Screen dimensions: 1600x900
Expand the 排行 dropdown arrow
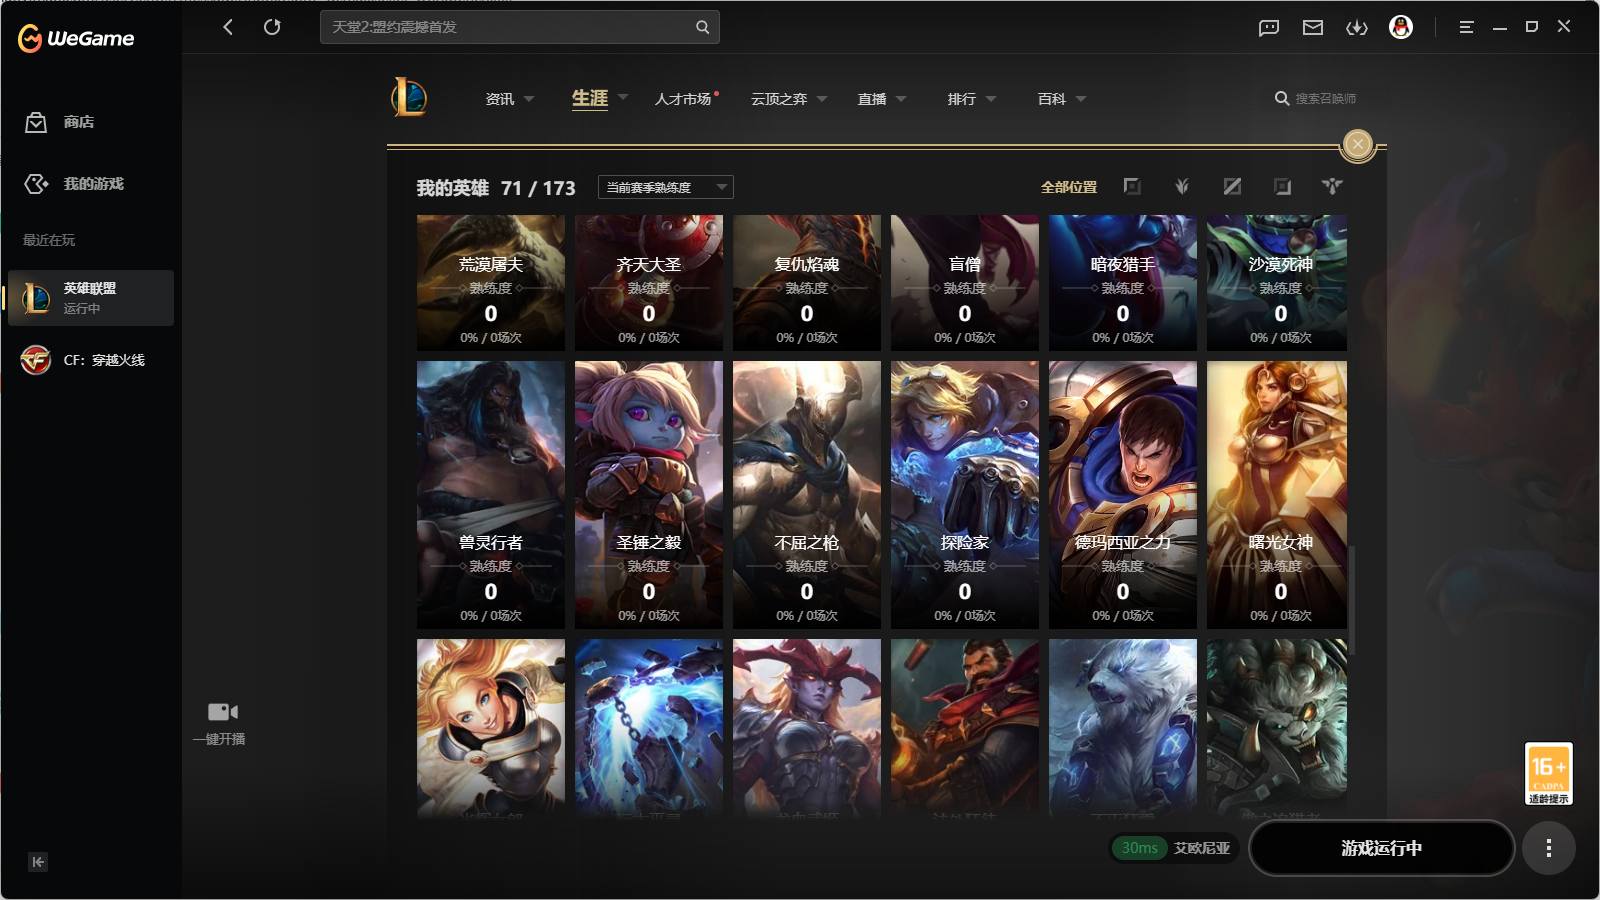tap(991, 99)
